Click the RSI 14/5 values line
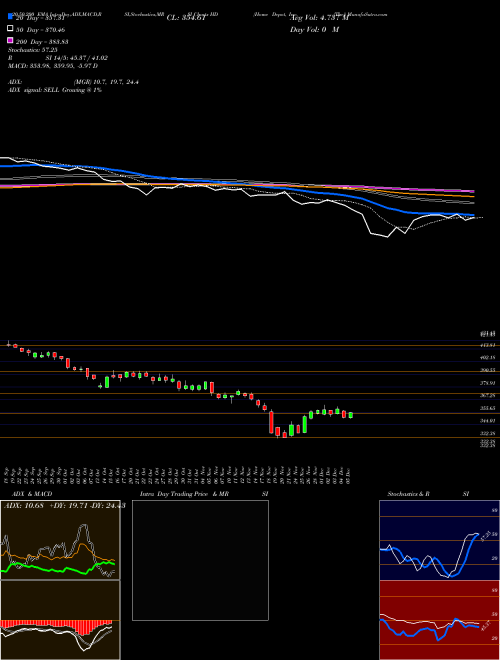 click(58, 58)
